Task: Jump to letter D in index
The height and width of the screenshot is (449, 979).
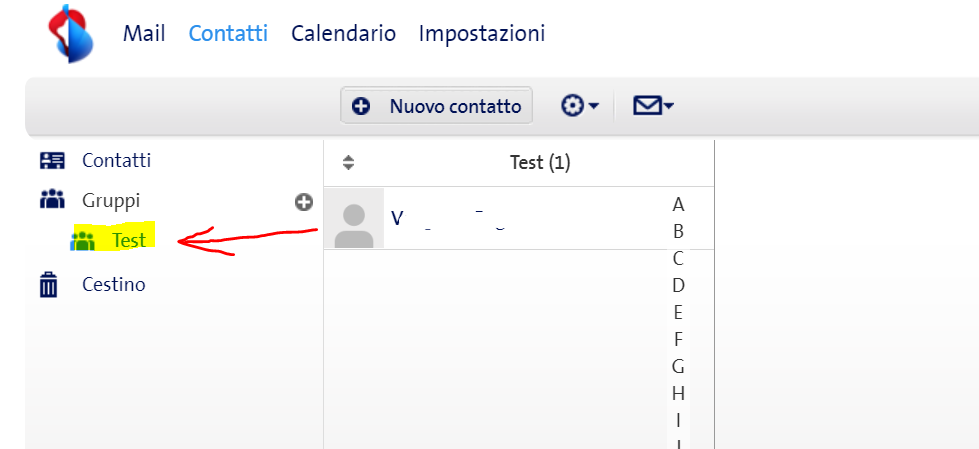Action: tap(678, 285)
